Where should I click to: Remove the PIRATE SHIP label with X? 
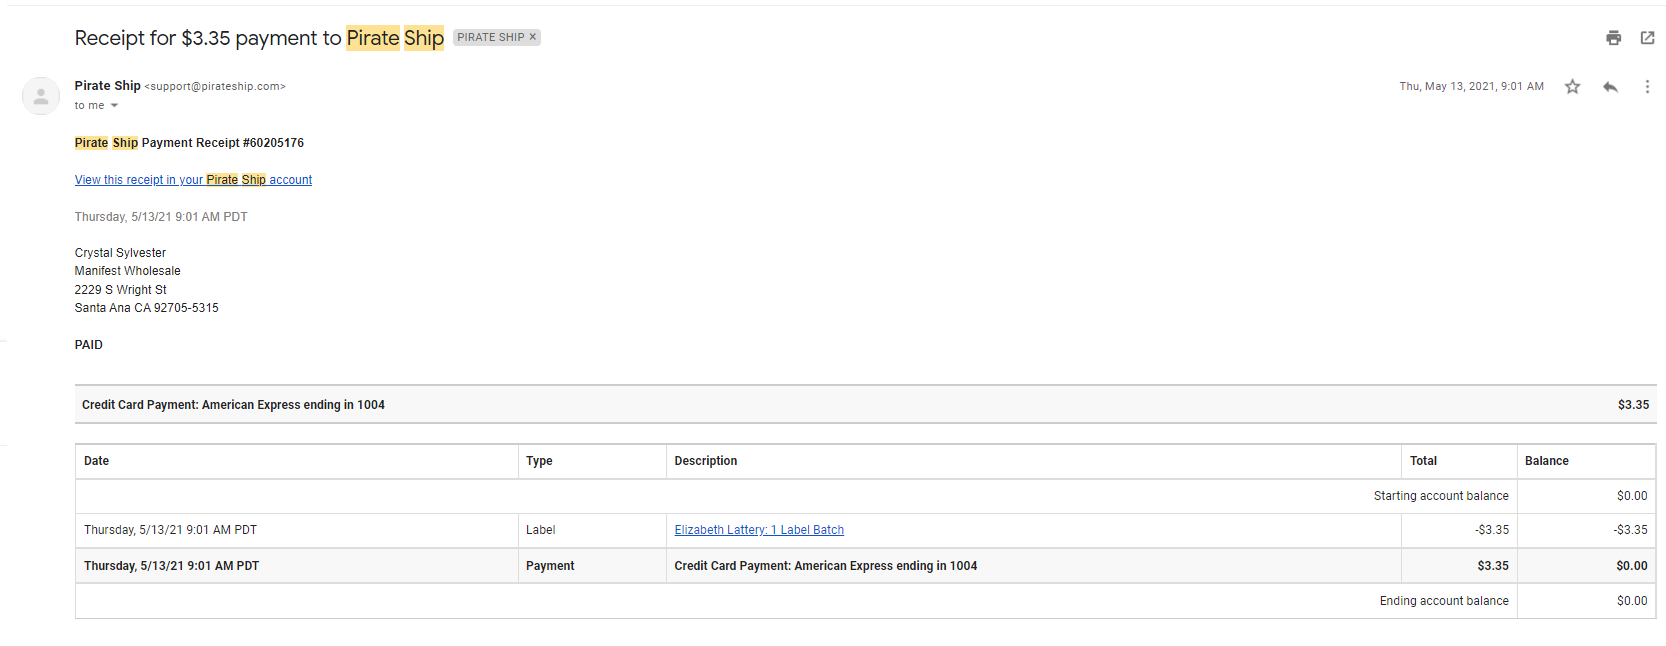point(533,37)
